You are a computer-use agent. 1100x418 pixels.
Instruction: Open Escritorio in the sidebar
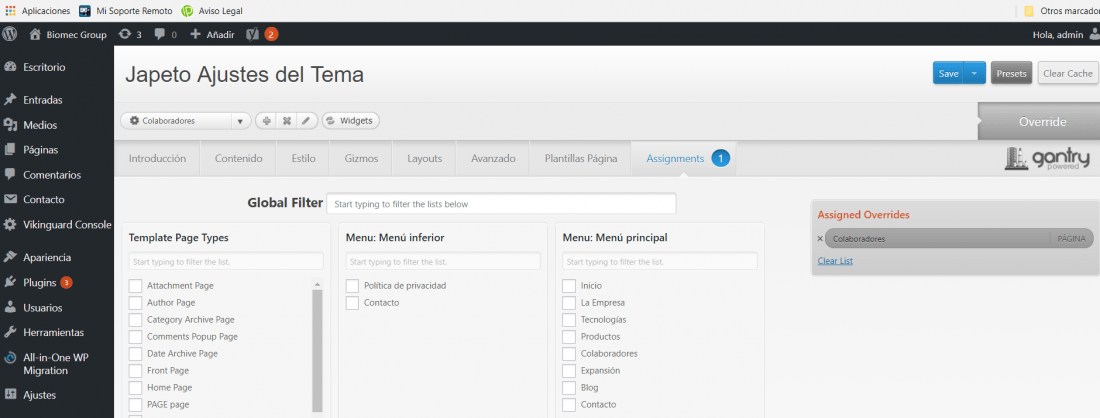44,67
